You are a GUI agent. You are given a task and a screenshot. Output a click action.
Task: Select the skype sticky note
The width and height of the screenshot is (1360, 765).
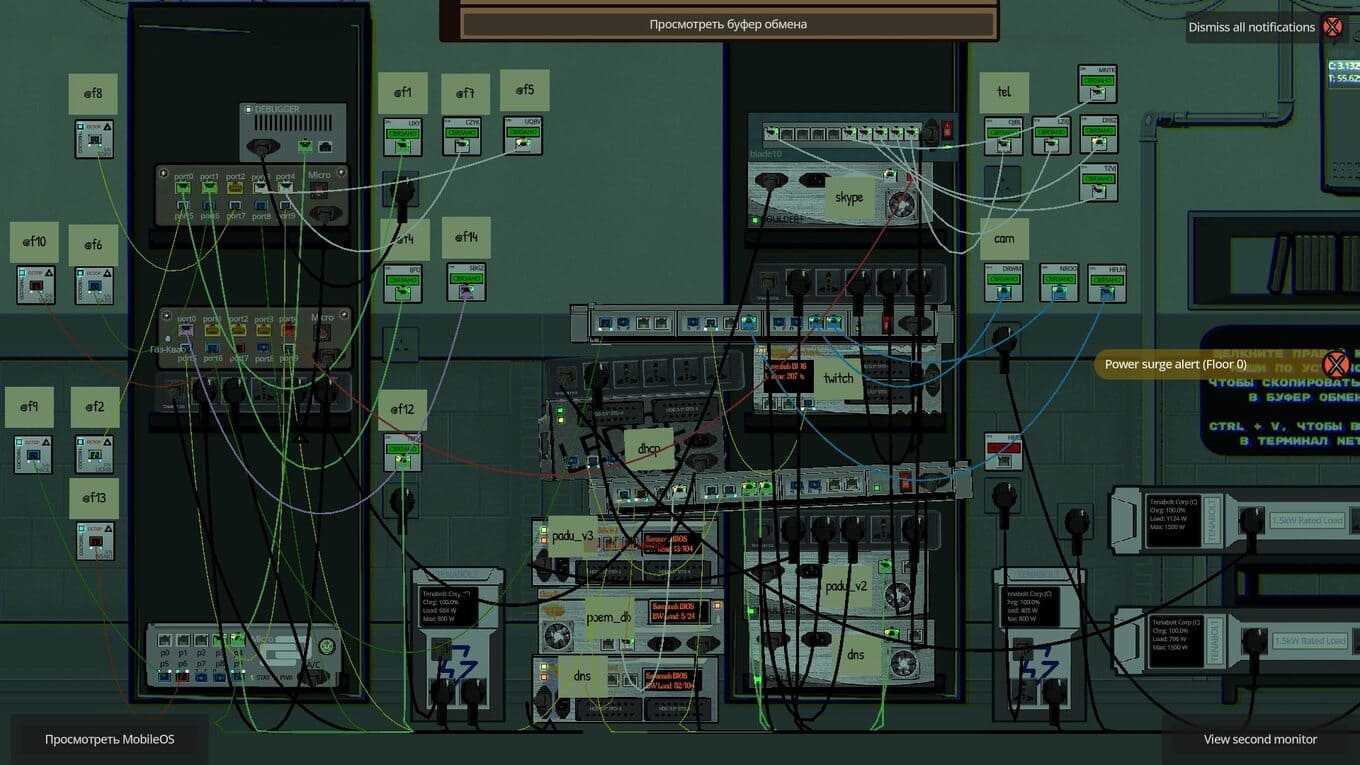850,197
